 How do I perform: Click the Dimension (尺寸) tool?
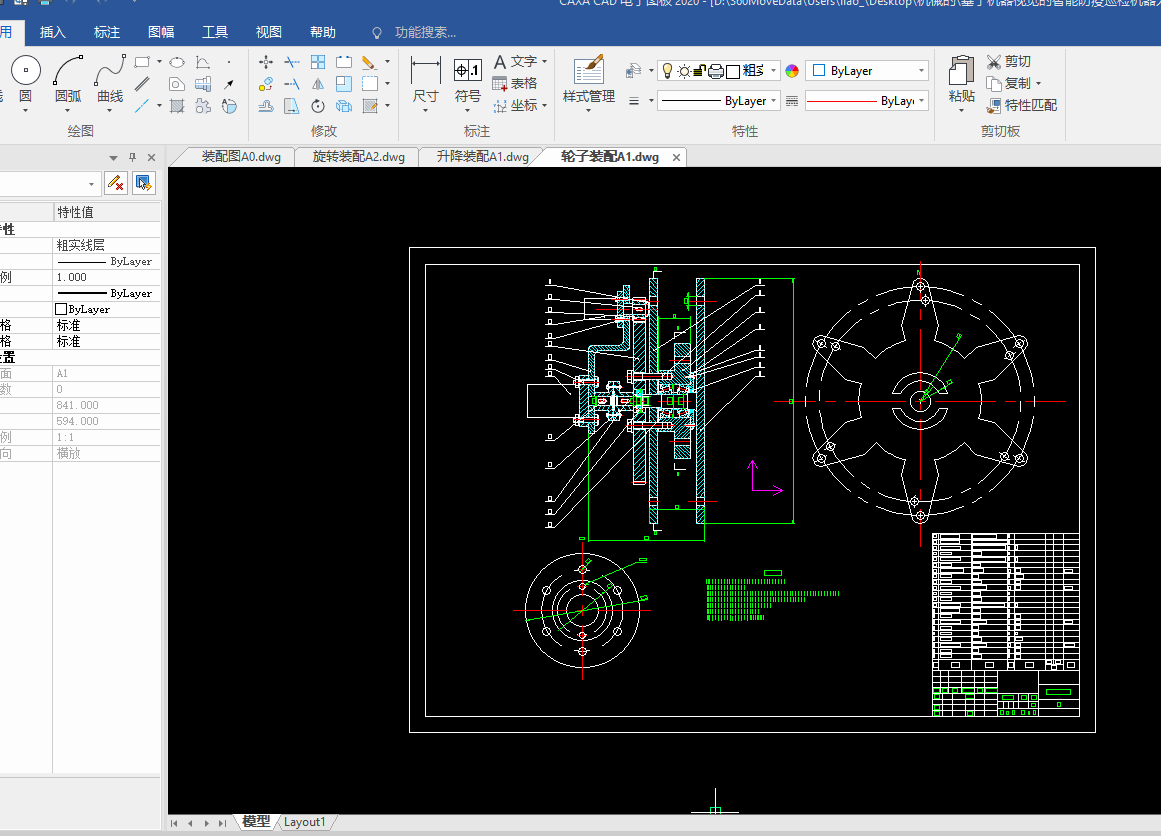click(426, 80)
